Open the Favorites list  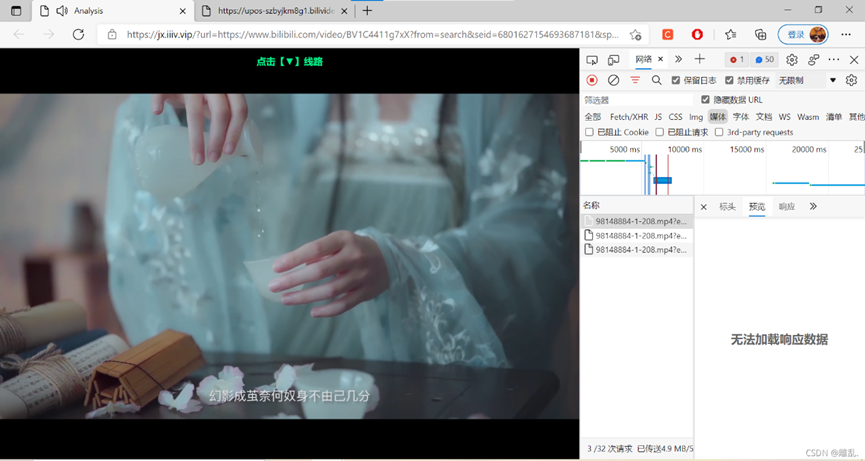pos(731,34)
